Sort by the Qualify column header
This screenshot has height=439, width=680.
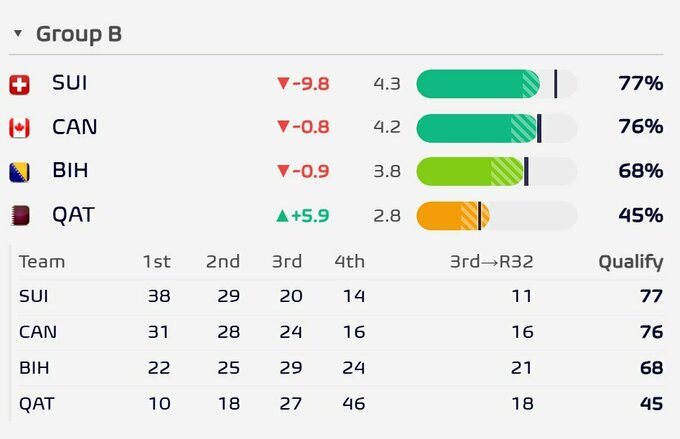pyautogui.click(x=631, y=262)
